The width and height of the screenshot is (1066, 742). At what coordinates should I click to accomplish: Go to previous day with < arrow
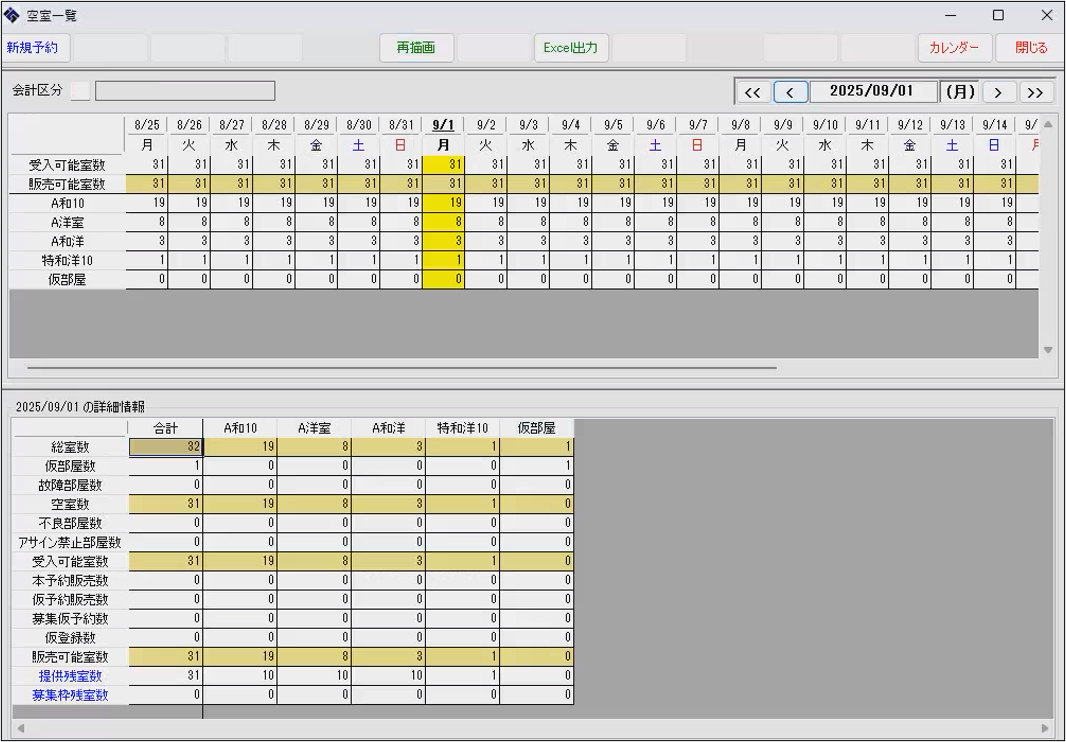790,92
